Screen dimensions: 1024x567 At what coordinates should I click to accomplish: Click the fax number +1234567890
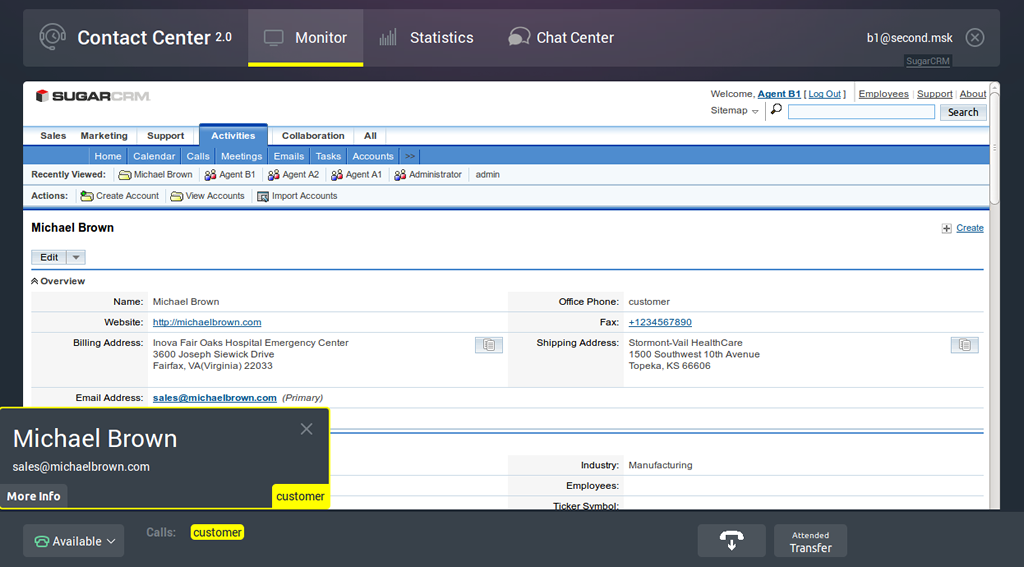coord(660,322)
